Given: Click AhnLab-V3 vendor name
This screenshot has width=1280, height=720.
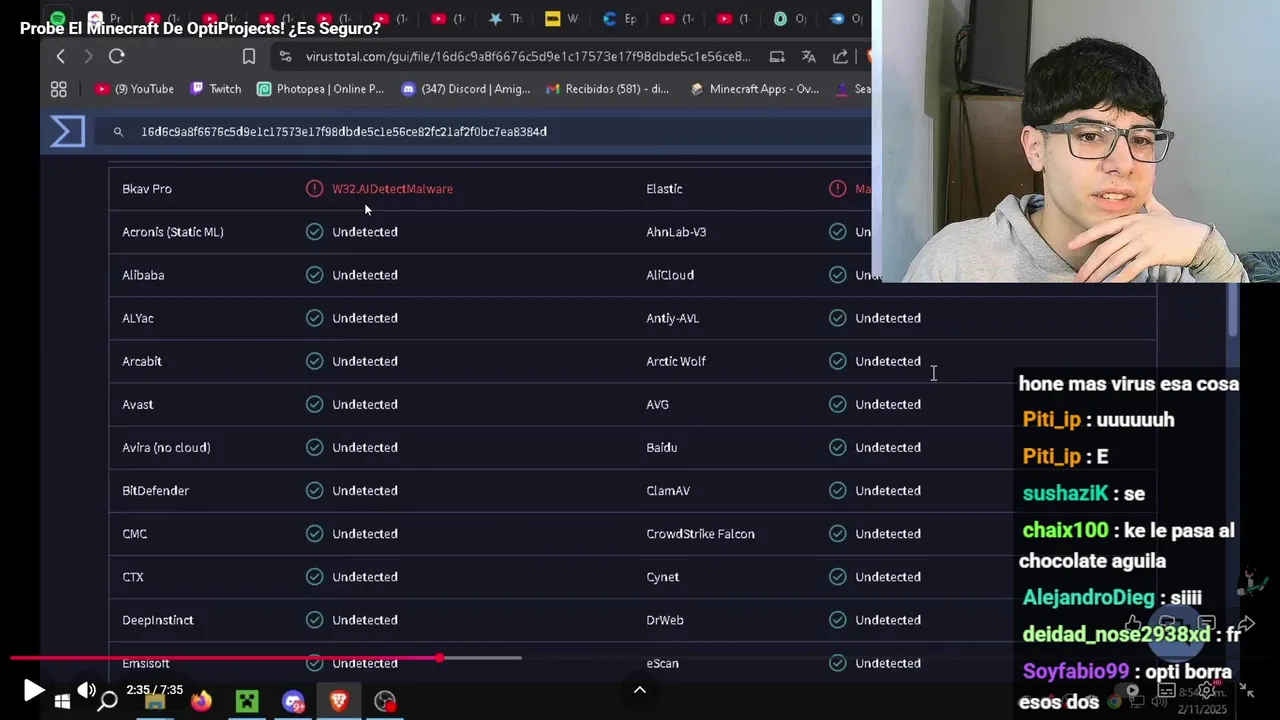Looking at the screenshot, I should pos(676,232).
